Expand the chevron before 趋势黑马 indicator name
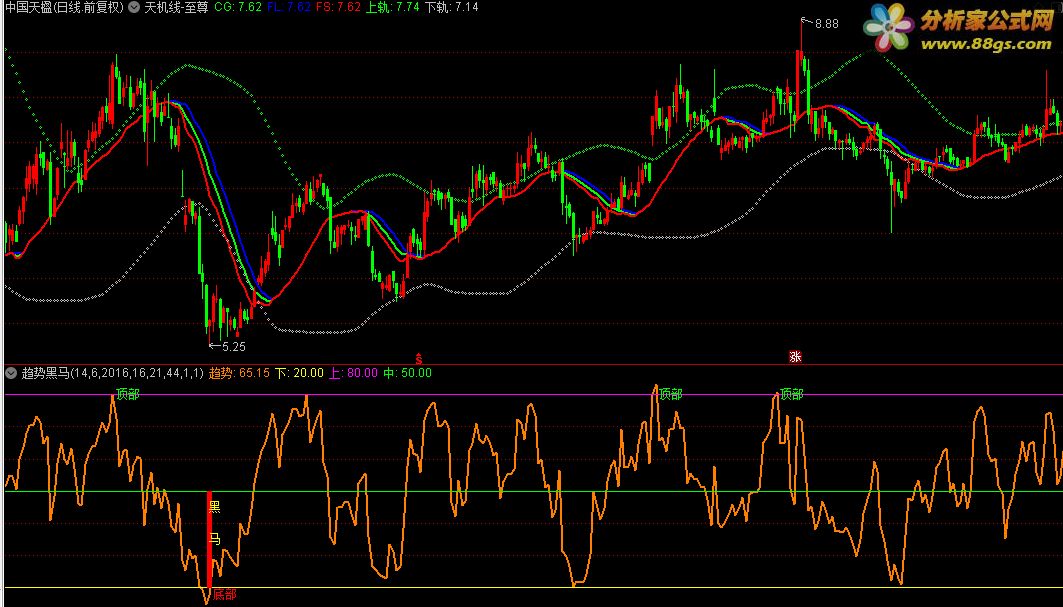Viewport: 1063px width, 607px height. (x=11, y=373)
